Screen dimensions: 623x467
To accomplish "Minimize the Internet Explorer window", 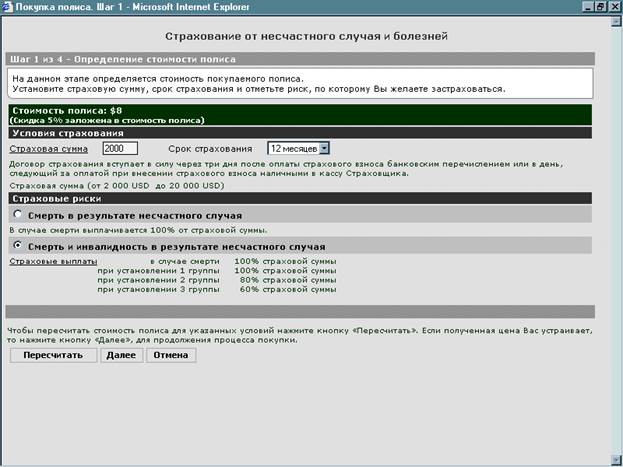I will pos(589,6).
